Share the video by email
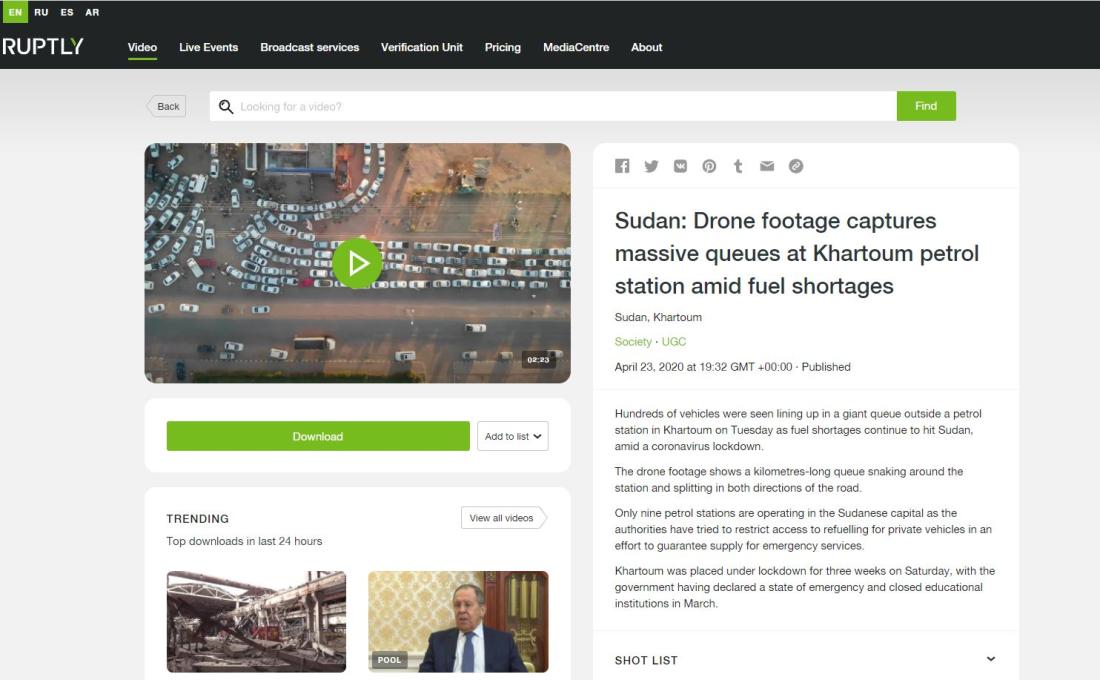1100x680 pixels. [767, 166]
